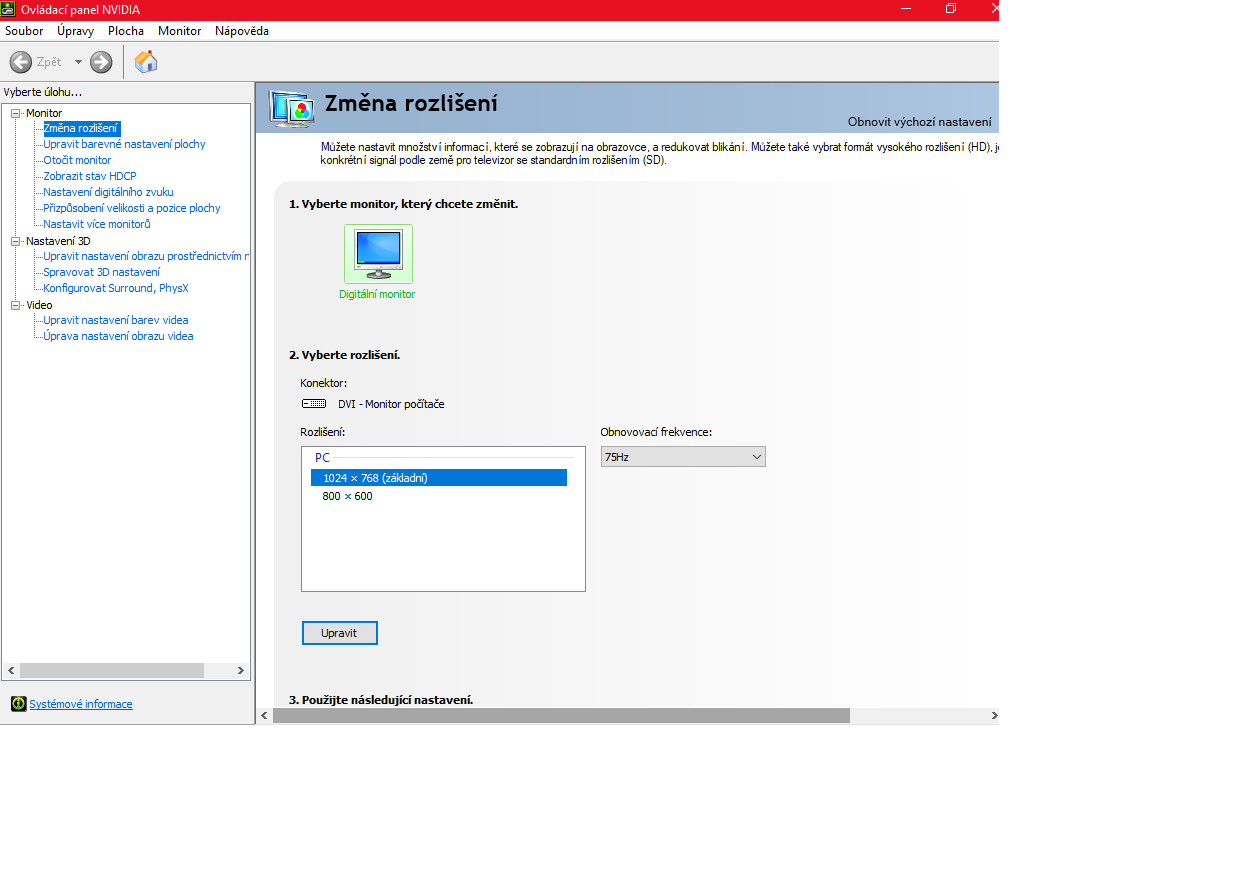1259x869 pixels.
Task: Click the Back arrow icon
Action: (21, 62)
